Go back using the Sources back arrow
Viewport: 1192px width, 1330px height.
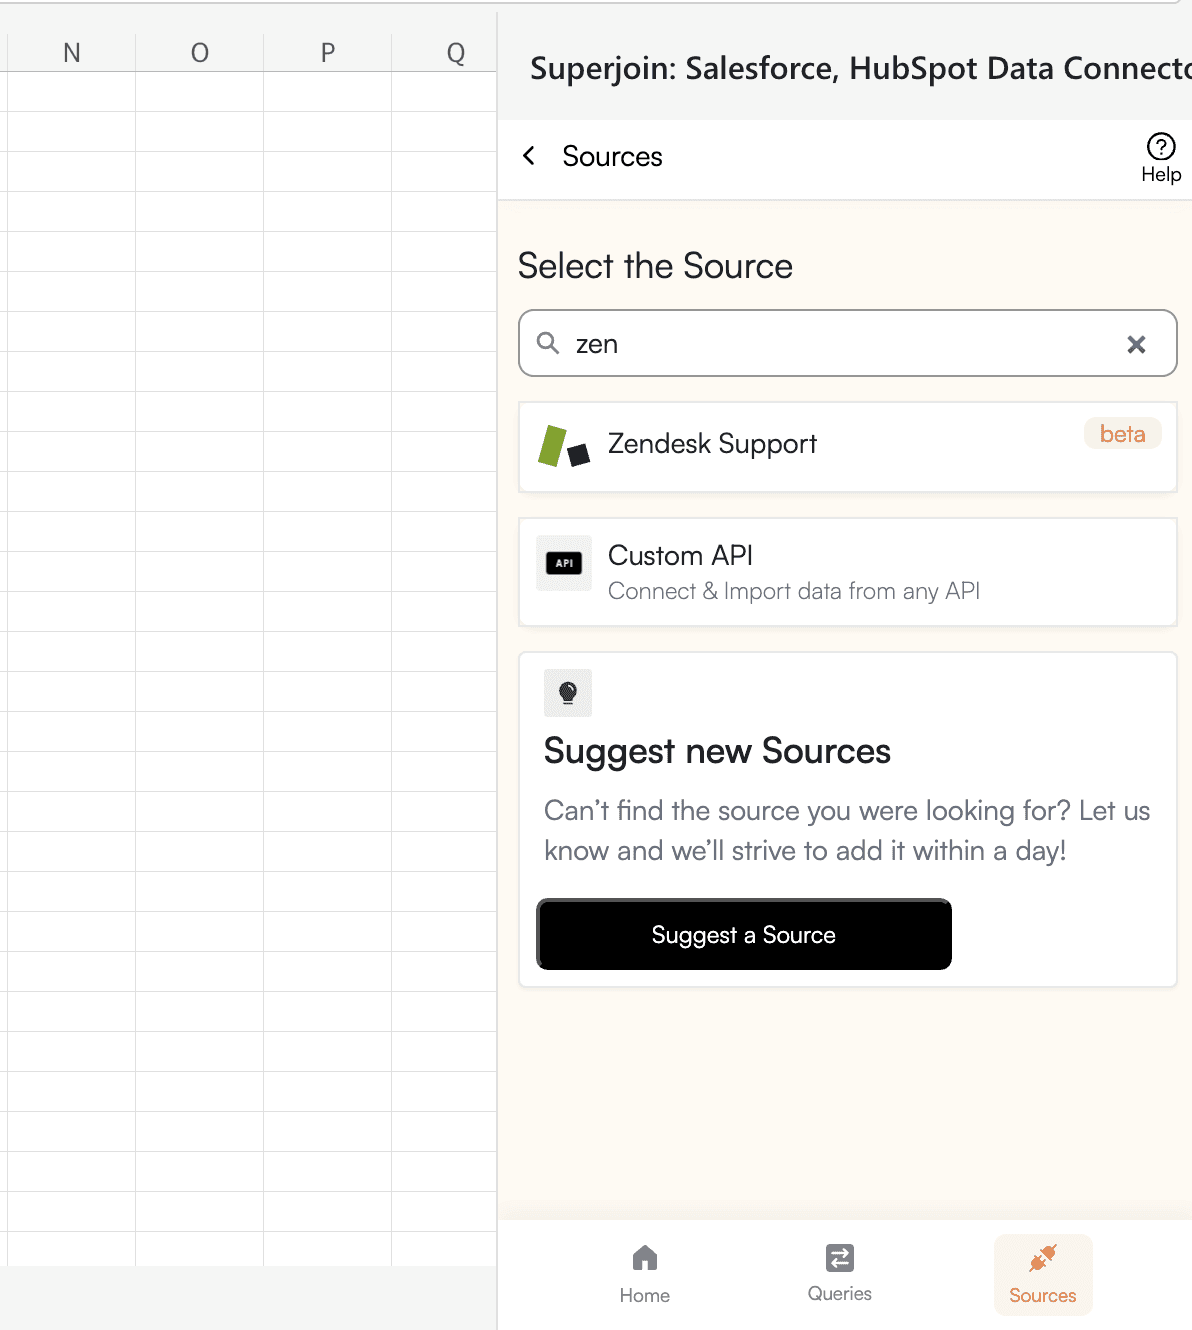[529, 156]
